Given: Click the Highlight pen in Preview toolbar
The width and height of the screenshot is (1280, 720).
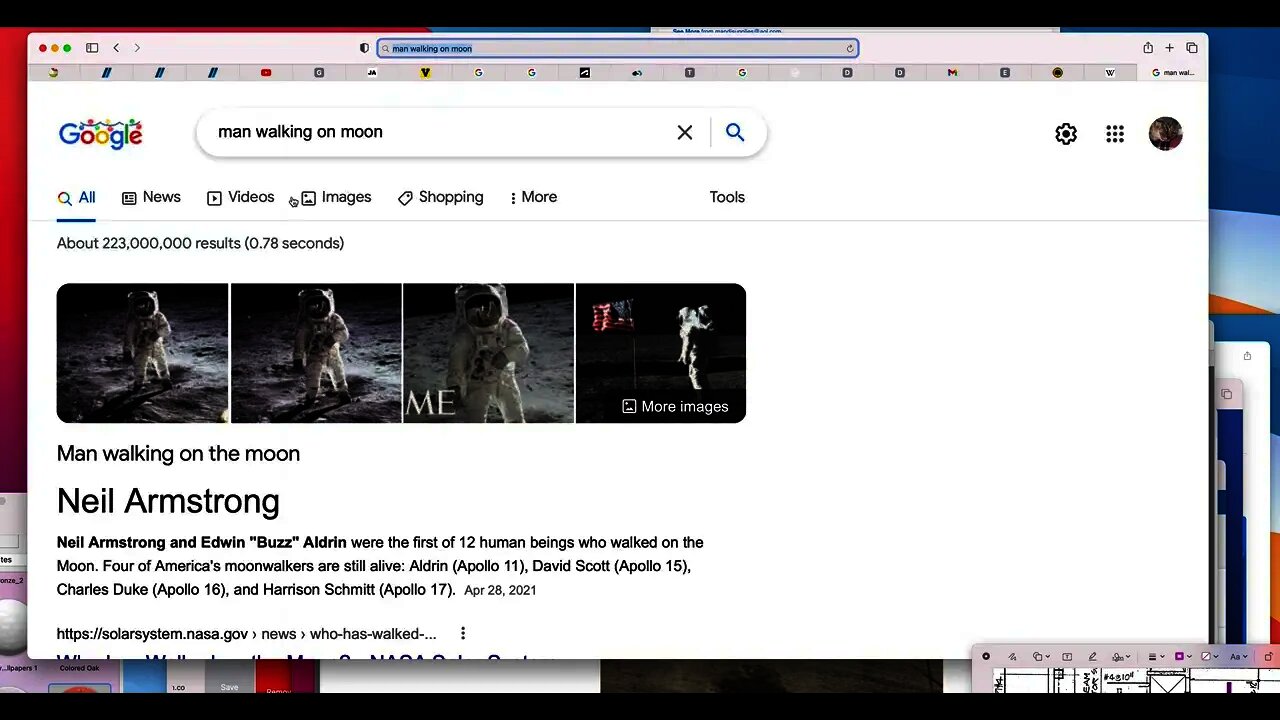Looking at the screenshot, I should pyautogui.click(x=1093, y=657).
